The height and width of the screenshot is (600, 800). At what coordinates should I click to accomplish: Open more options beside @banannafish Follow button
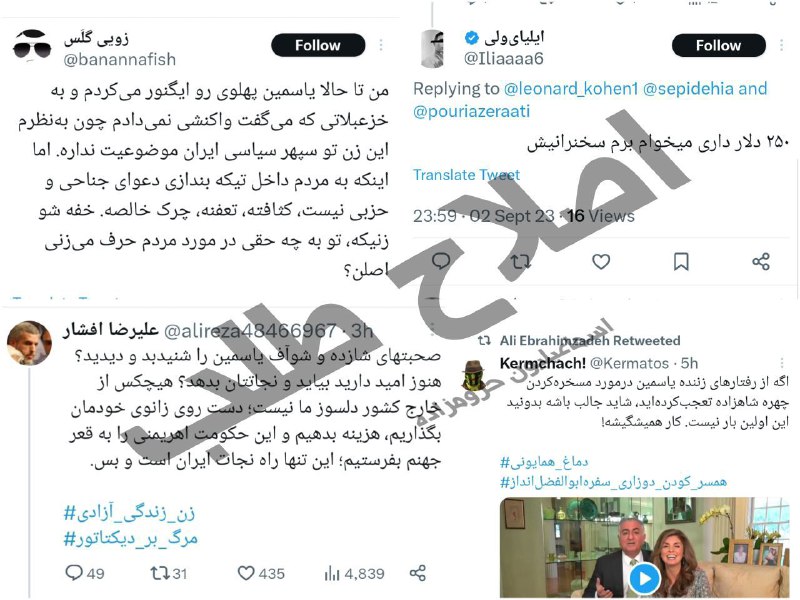click(x=381, y=45)
